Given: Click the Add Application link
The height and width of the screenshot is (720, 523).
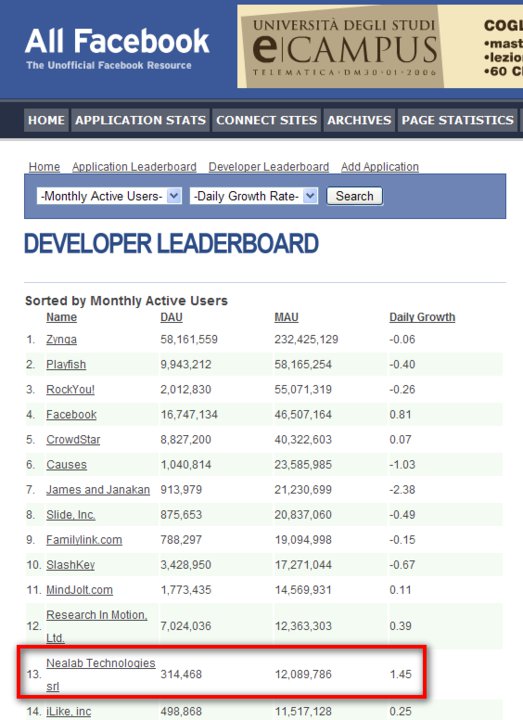Looking at the screenshot, I should 380,167.
